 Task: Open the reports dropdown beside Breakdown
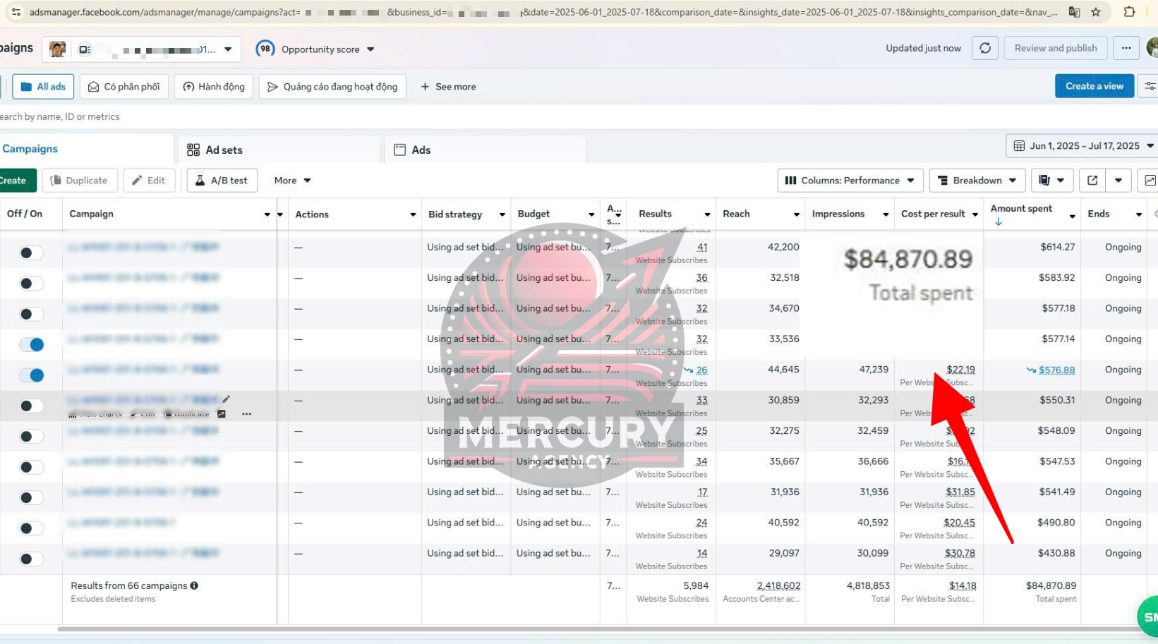click(x=1051, y=180)
